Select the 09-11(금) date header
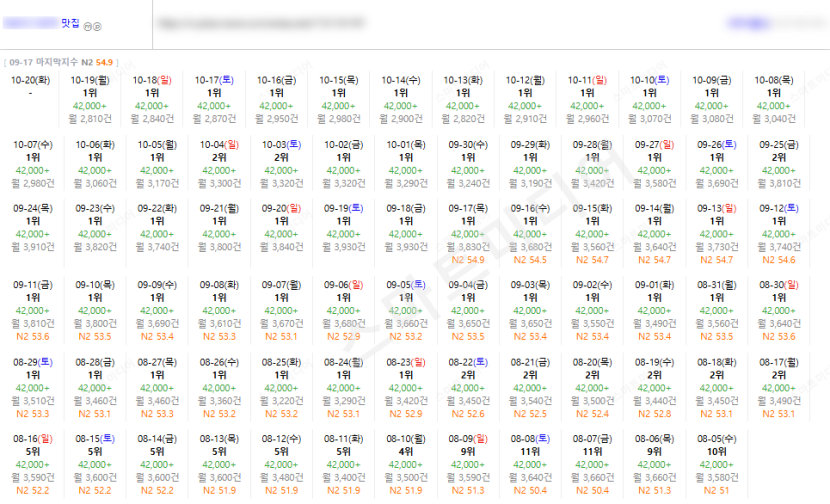This screenshot has height=504, width=830. coord(33,285)
